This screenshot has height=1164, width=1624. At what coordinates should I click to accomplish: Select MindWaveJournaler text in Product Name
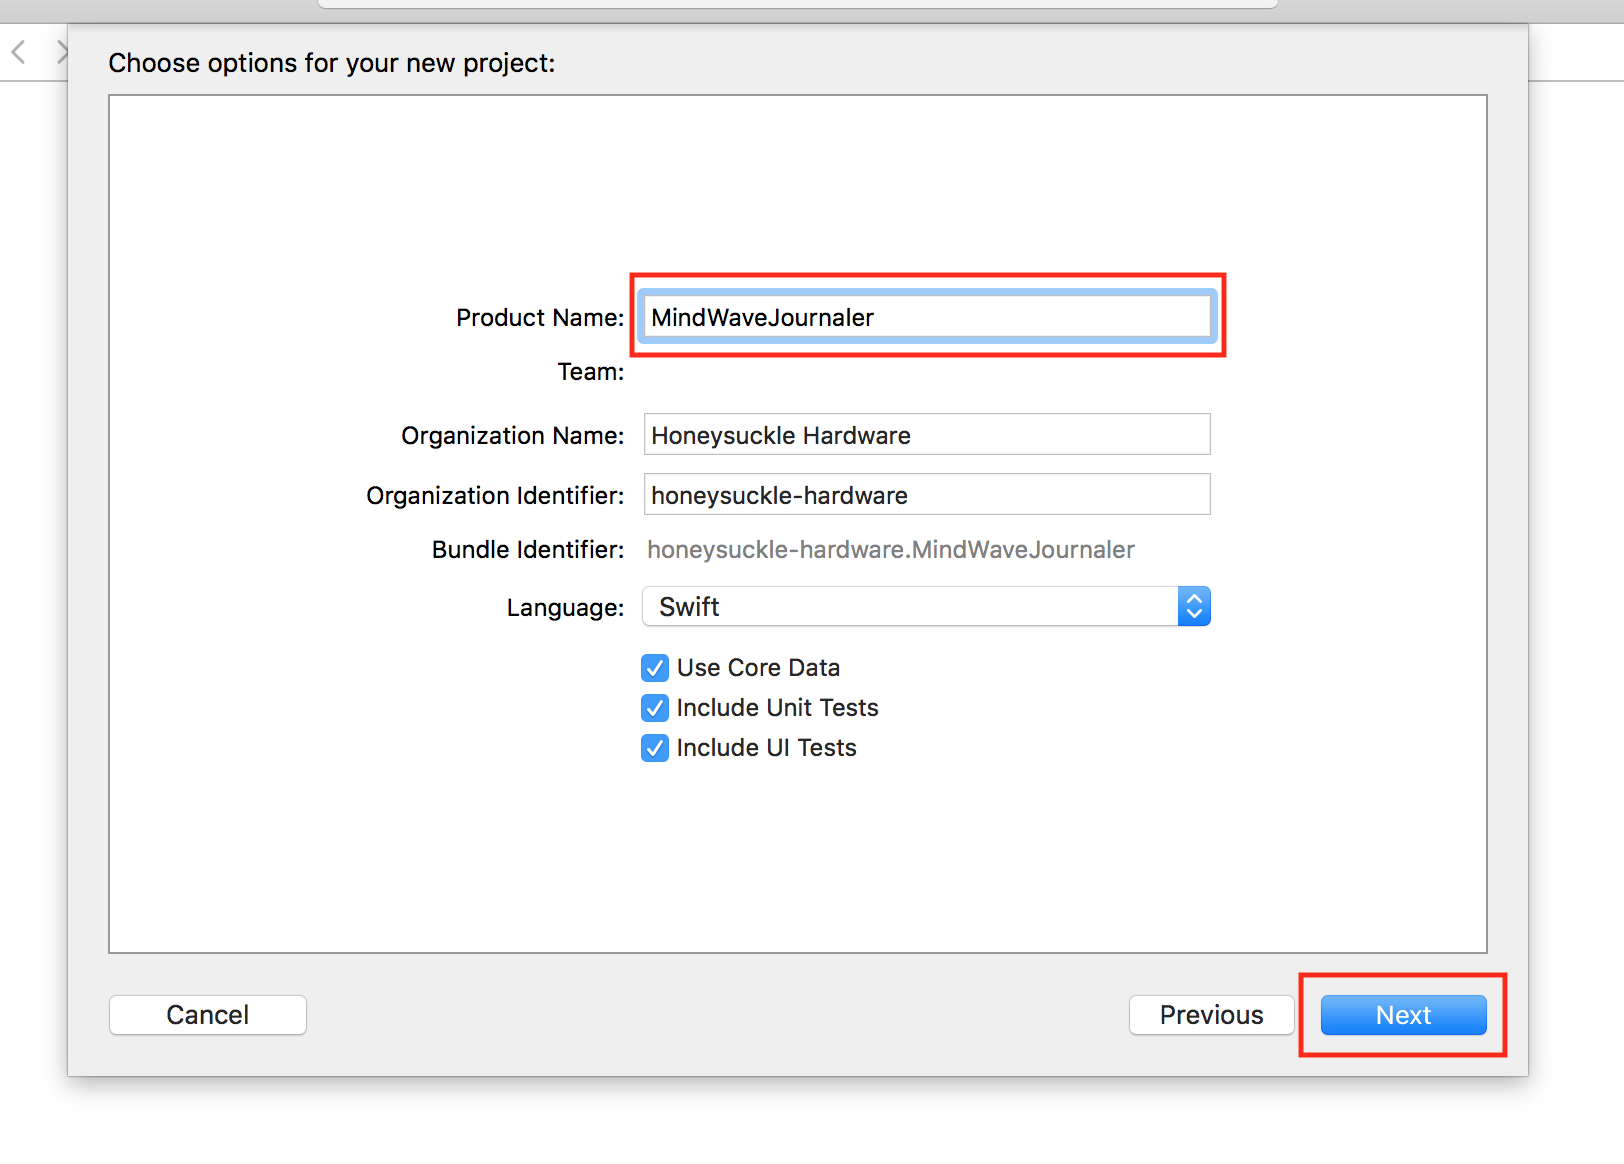click(x=762, y=317)
